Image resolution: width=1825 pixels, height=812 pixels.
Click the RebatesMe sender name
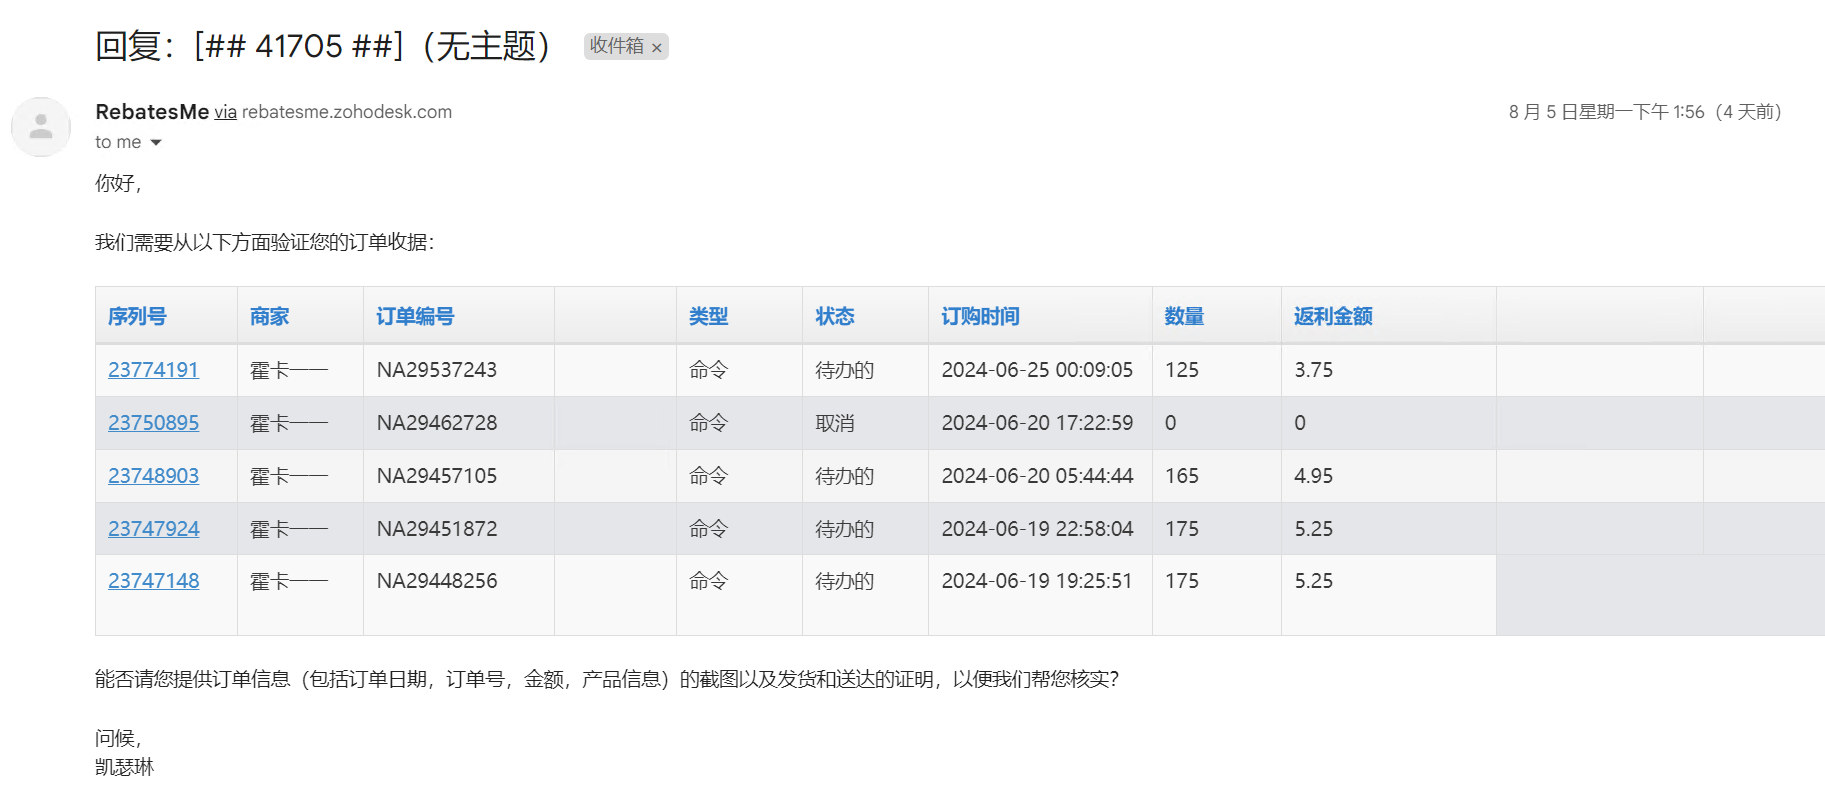coord(152,112)
